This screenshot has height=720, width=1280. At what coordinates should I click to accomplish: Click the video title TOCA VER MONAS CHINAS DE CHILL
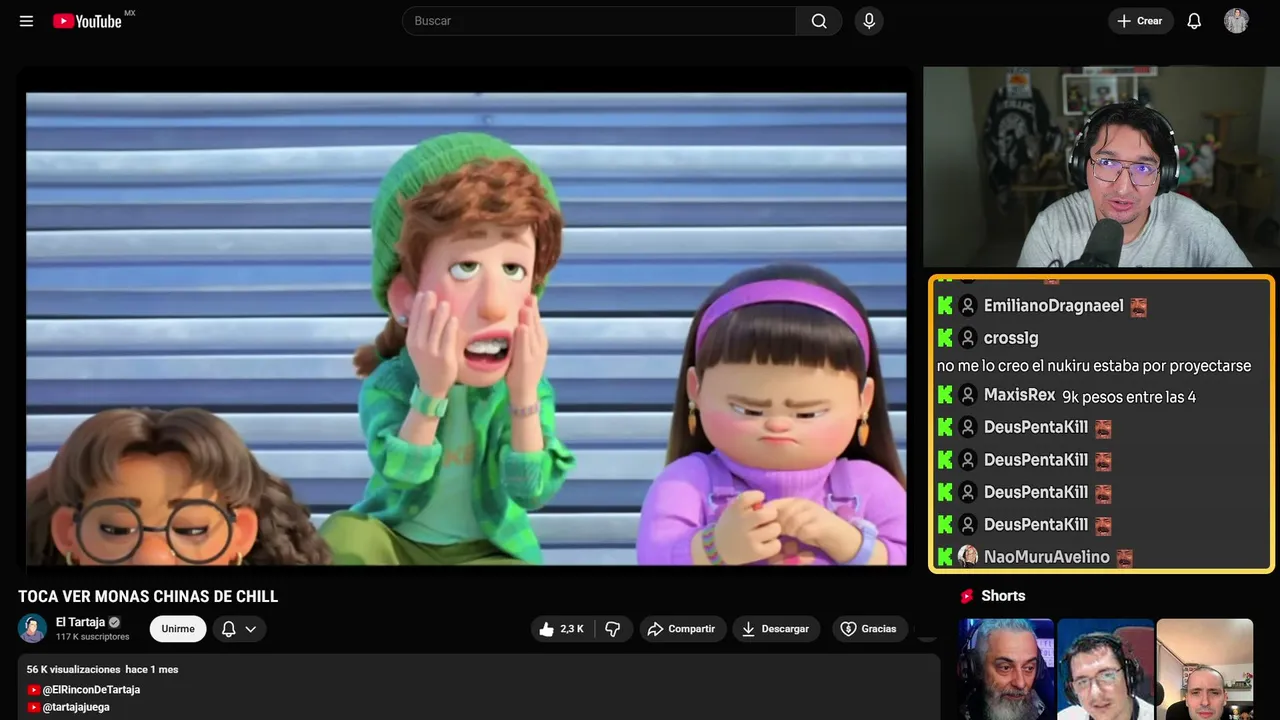point(148,596)
